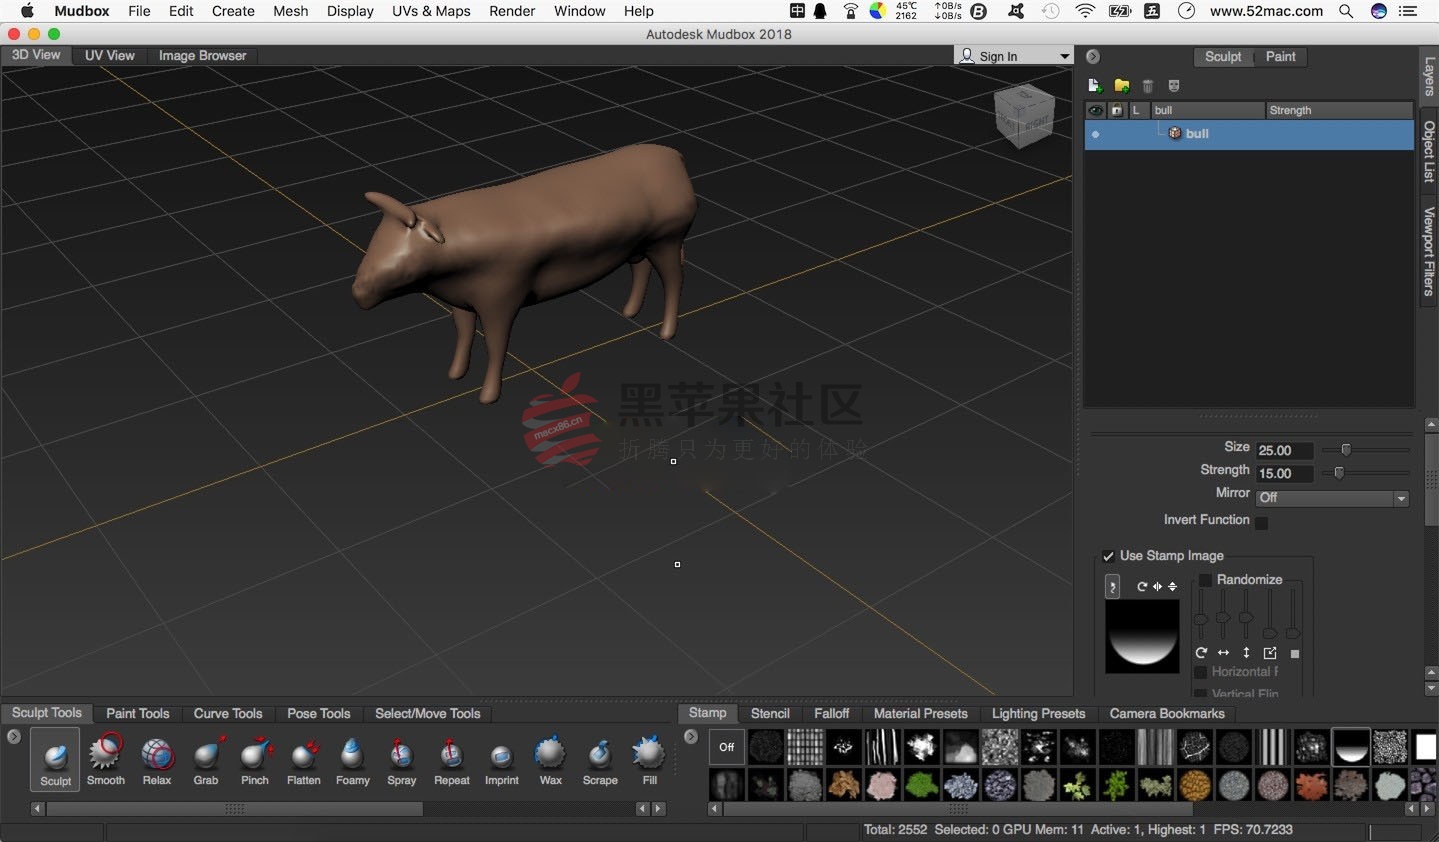Toggle visibility dot of bull layer
Viewport: 1439px width, 842px height.
coord(1096,134)
